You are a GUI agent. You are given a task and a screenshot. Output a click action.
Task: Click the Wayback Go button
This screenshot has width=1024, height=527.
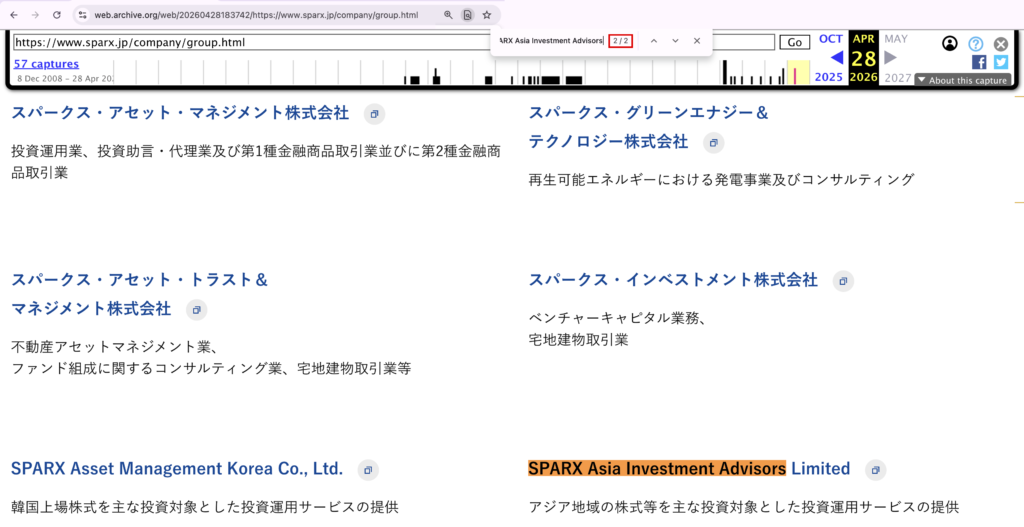pyautogui.click(x=795, y=42)
